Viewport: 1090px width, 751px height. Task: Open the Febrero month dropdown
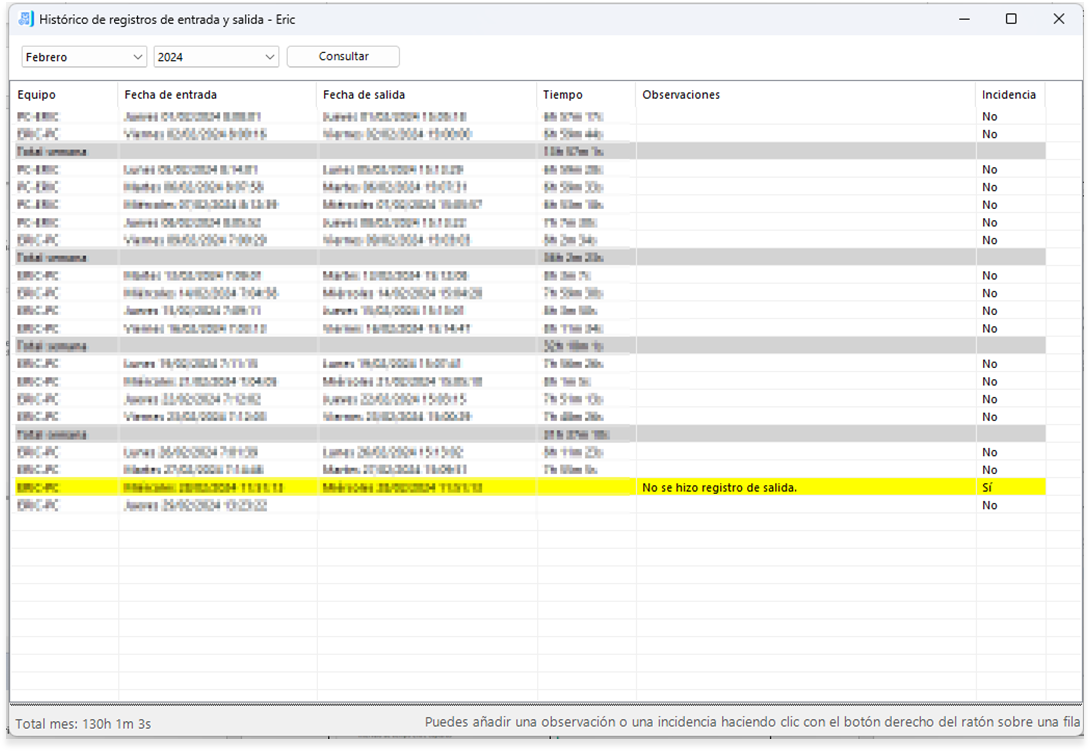pos(83,57)
